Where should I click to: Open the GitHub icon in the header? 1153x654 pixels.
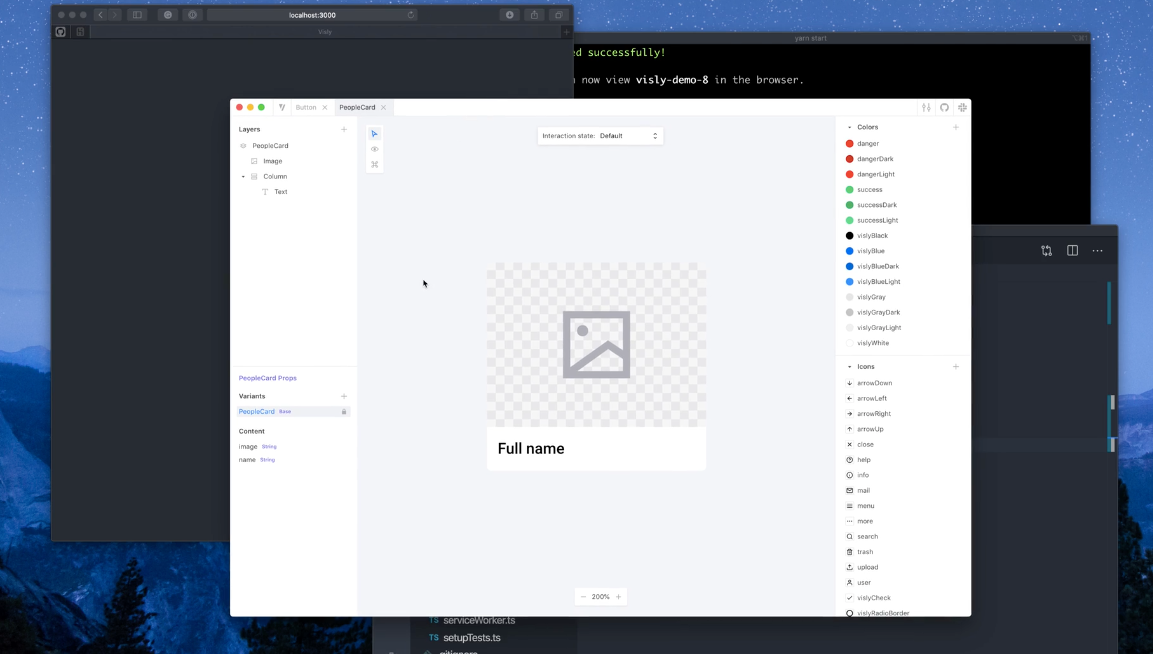point(944,107)
